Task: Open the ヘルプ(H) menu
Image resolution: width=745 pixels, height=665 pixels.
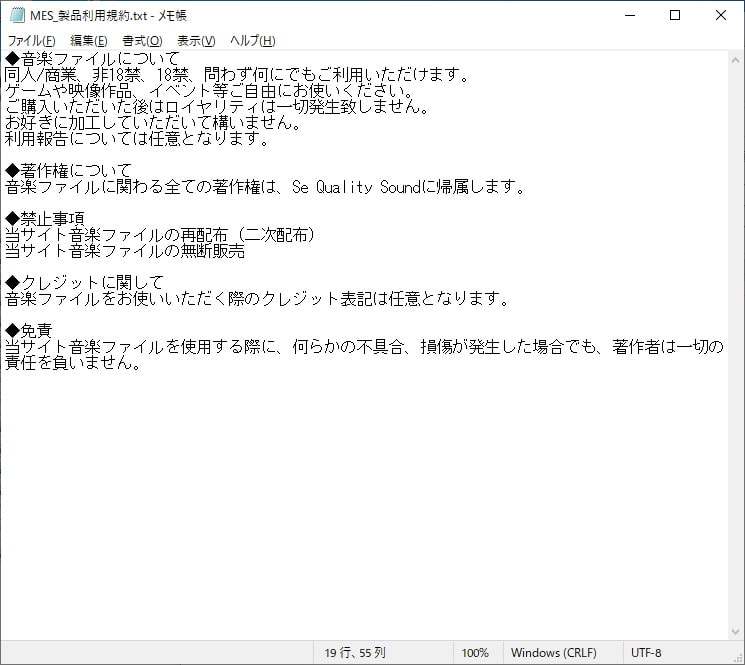Action: coord(252,41)
